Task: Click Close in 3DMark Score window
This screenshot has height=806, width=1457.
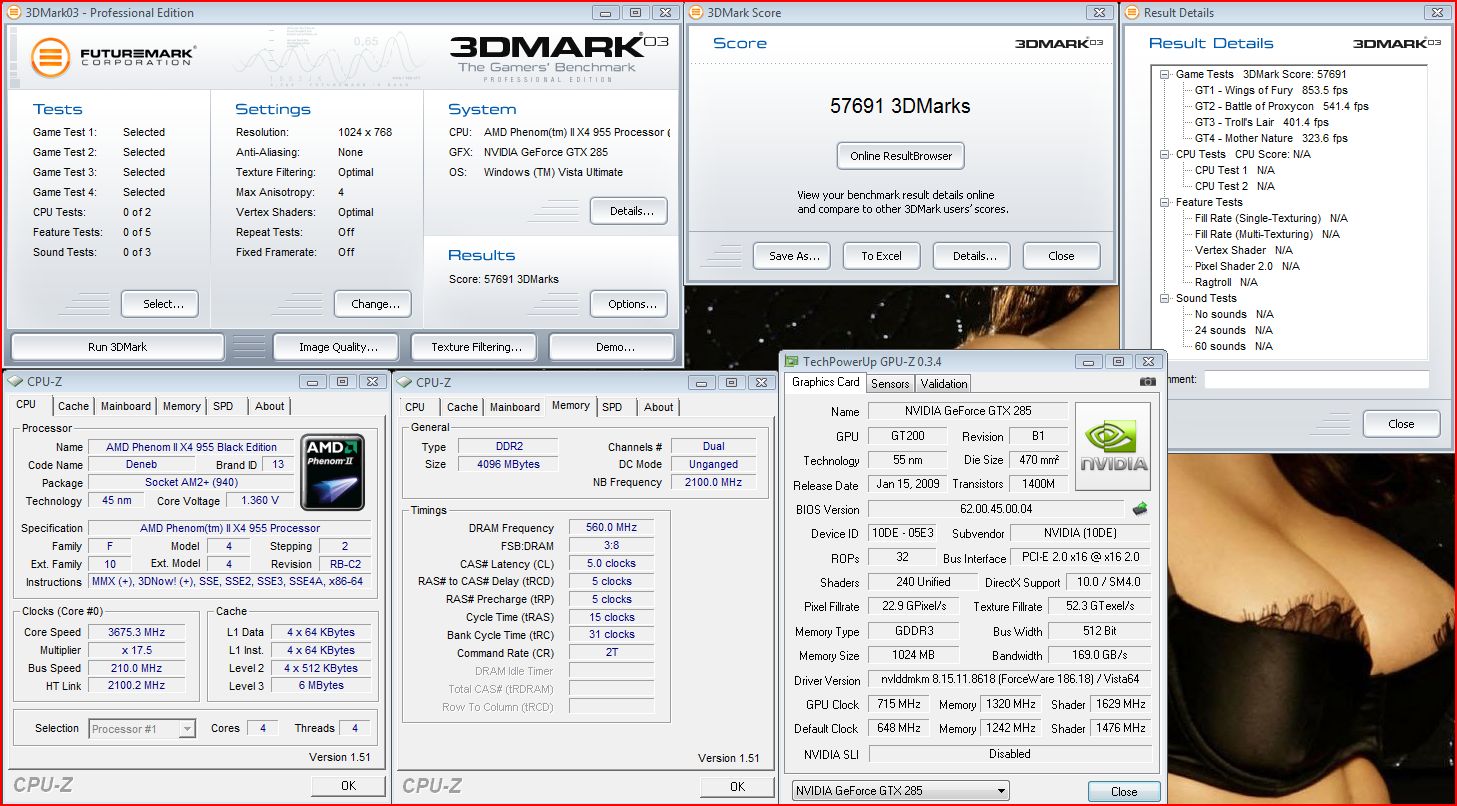Action: click(1061, 256)
